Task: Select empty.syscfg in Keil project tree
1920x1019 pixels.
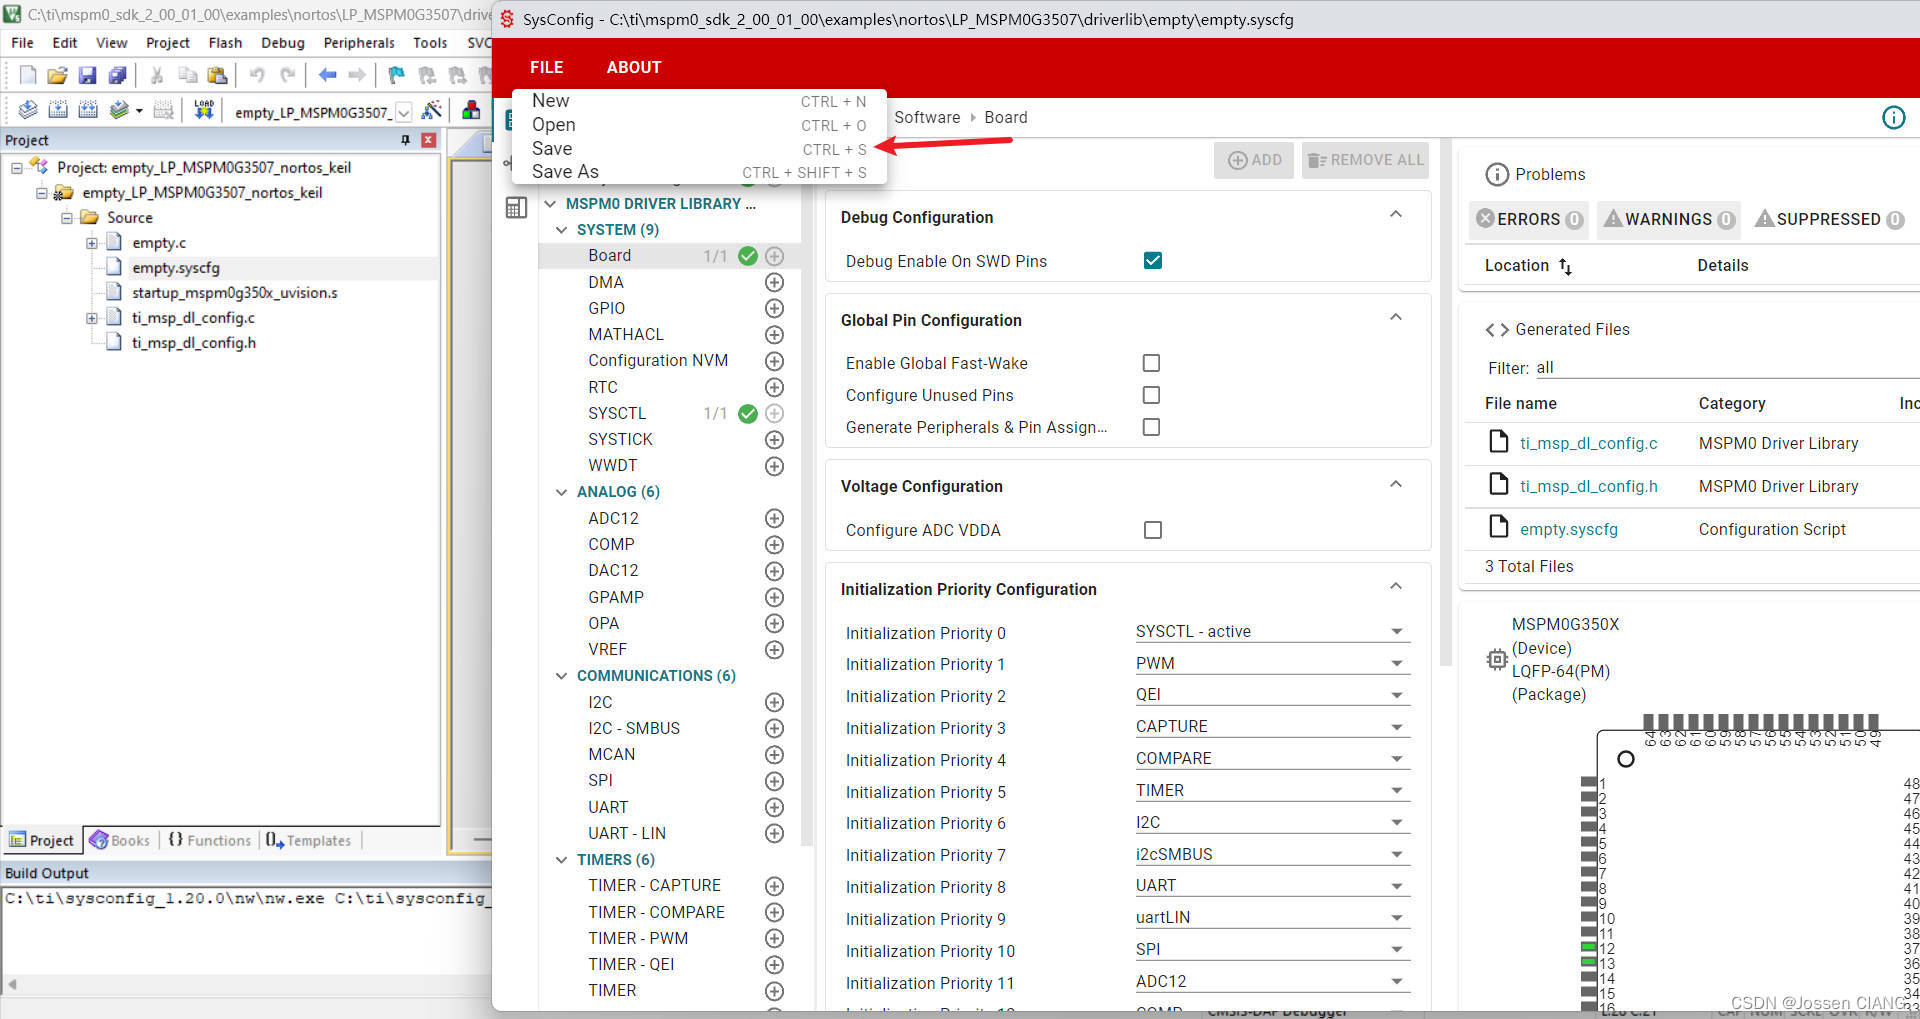Action: pyautogui.click(x=175, y=268)
